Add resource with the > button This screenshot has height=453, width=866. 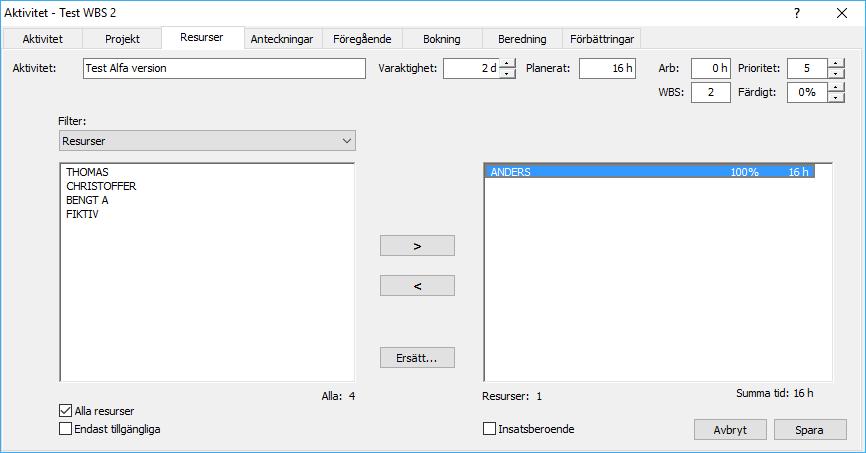[x=418, y=246]
